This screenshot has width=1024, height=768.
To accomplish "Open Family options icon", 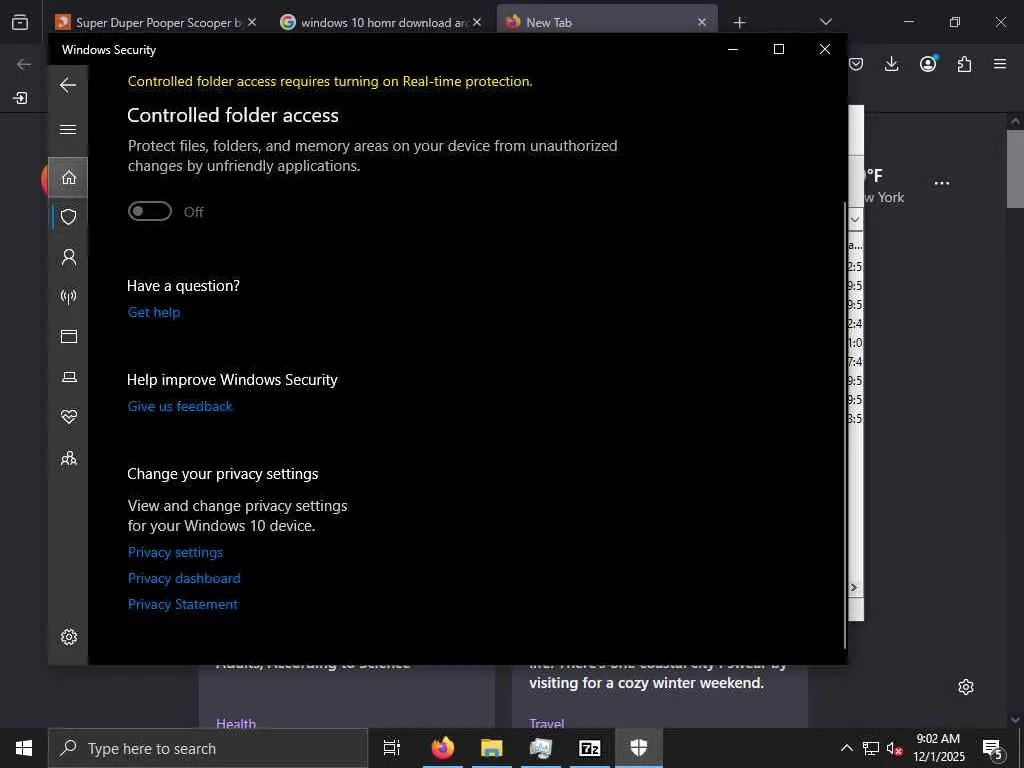I will click(68, 458).
